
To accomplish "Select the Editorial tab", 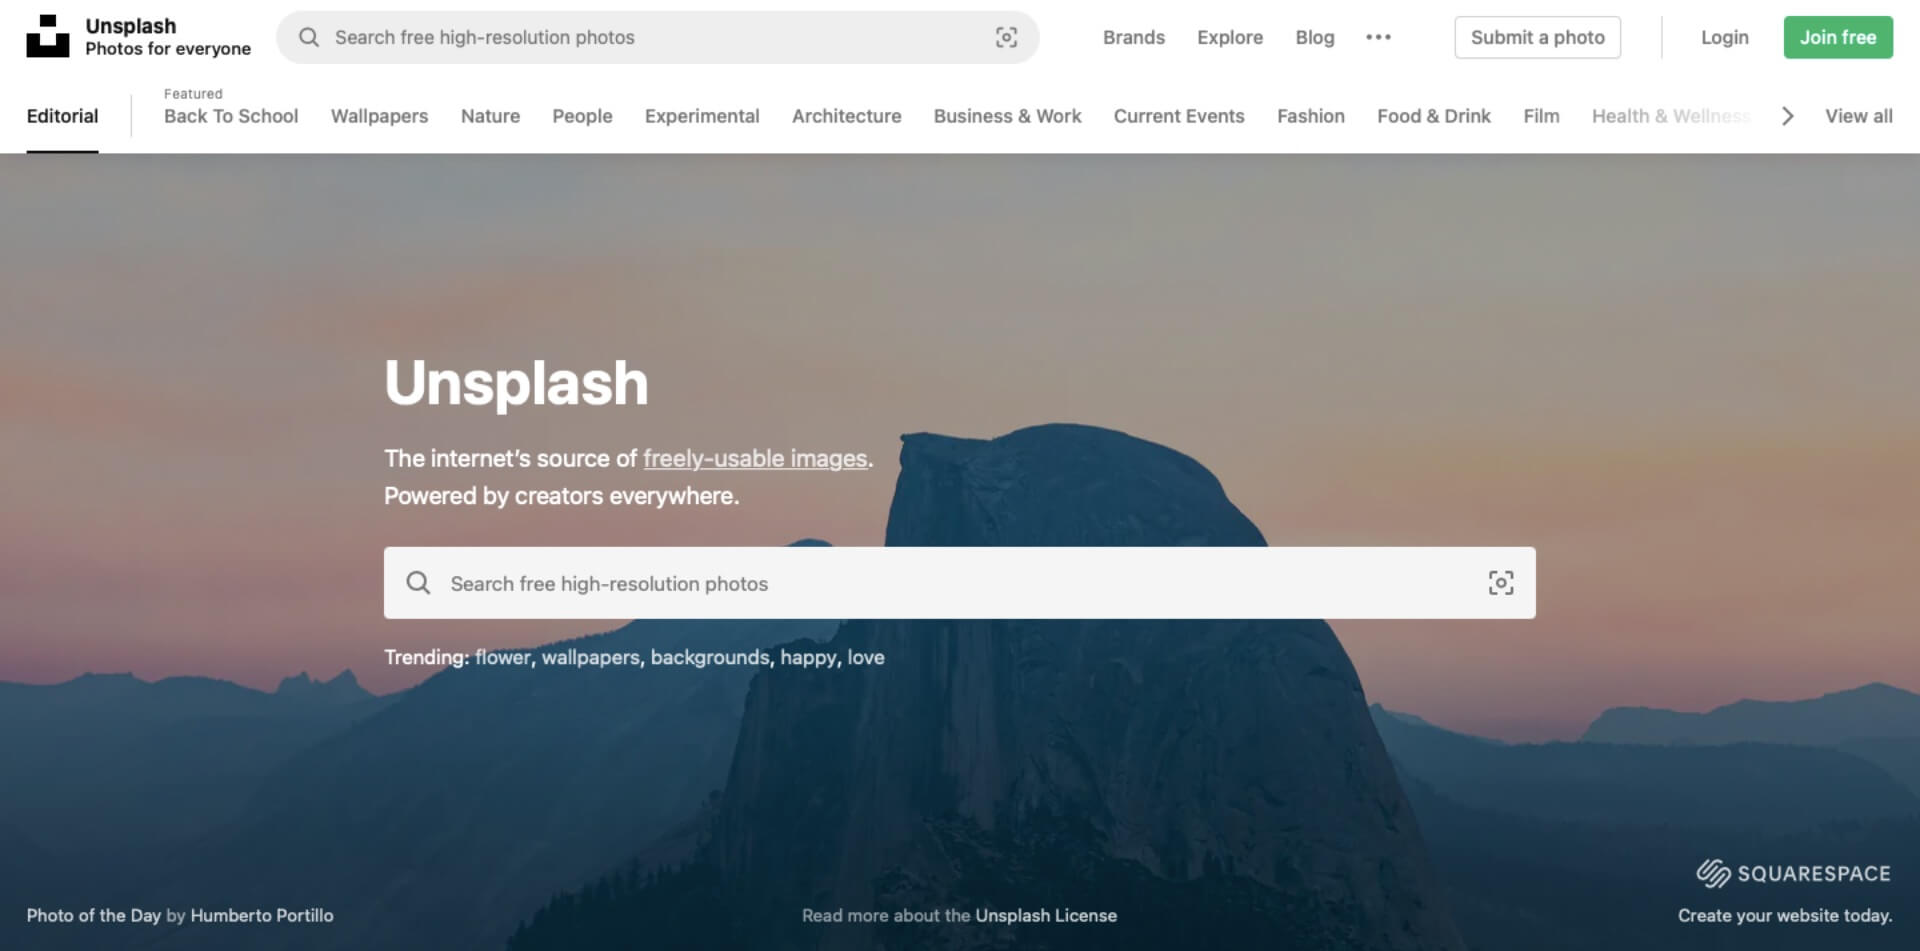I will click(x=62, y=116).
